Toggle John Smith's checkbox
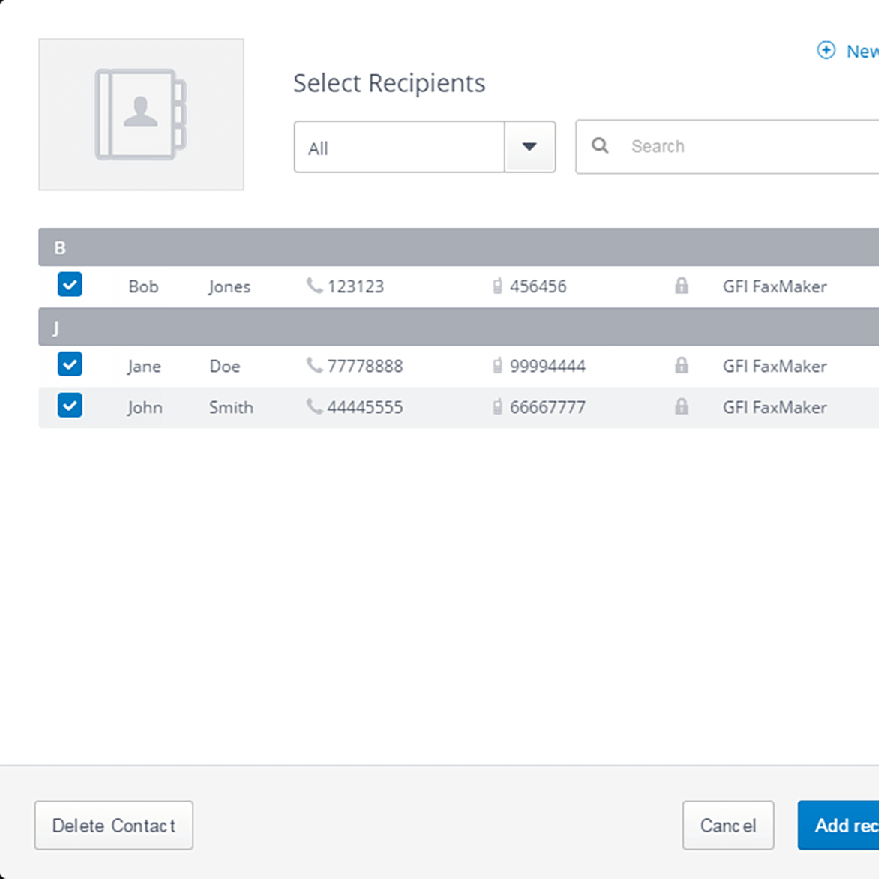 (x=70, y=406)
